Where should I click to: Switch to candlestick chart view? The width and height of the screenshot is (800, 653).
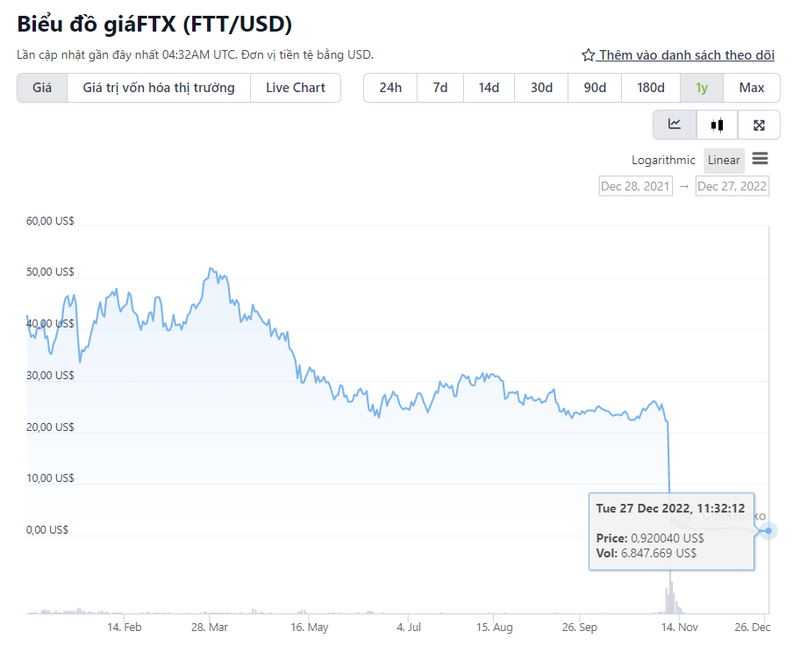[716, 124]
